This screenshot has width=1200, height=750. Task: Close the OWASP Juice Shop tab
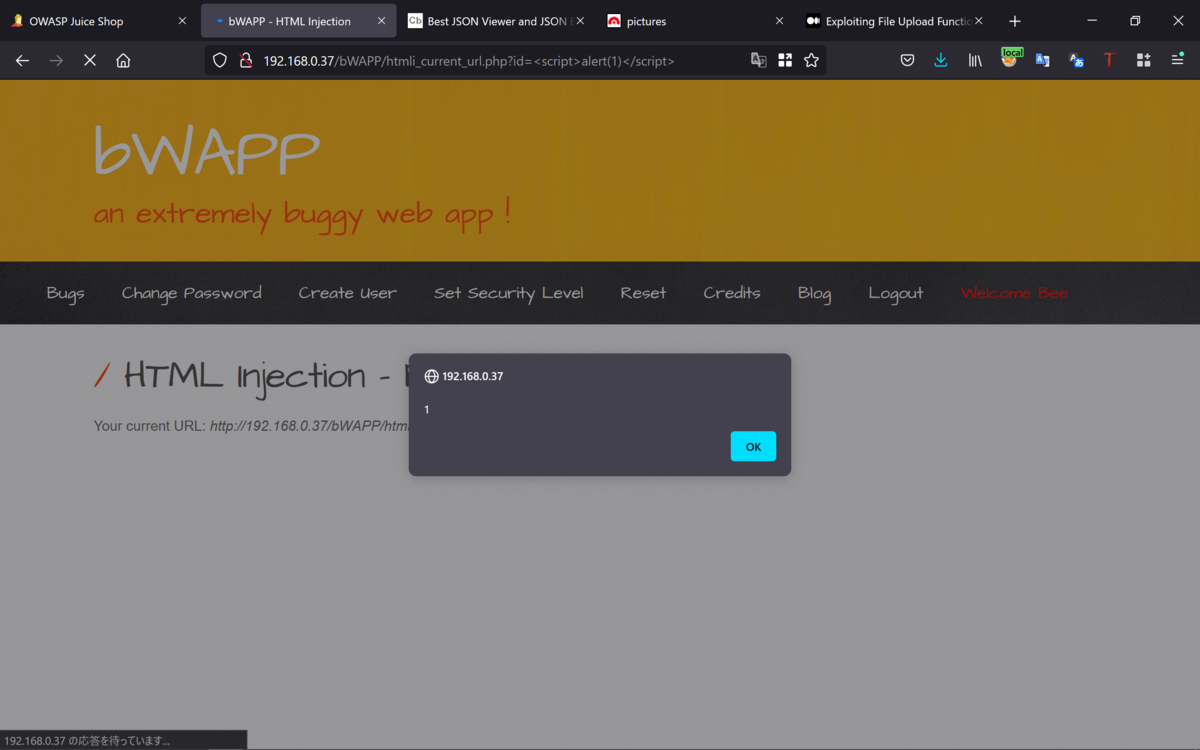coord(182,21)
